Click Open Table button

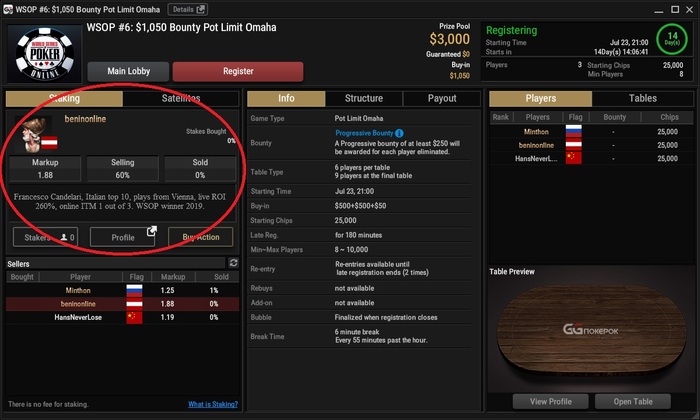pos(633,401)
